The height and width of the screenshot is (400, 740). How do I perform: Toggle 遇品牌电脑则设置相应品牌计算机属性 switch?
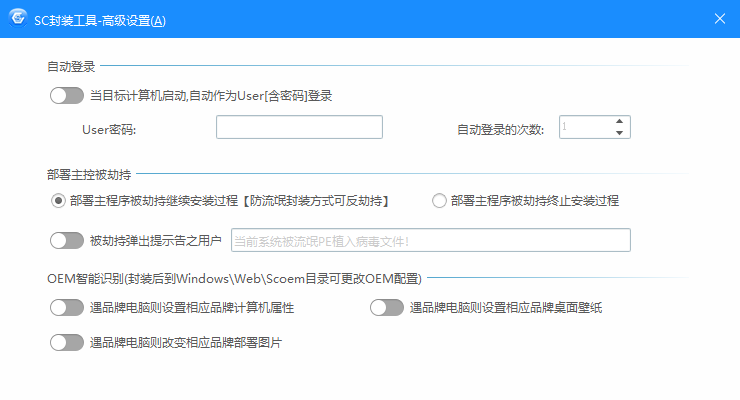[x=66, y=308]
